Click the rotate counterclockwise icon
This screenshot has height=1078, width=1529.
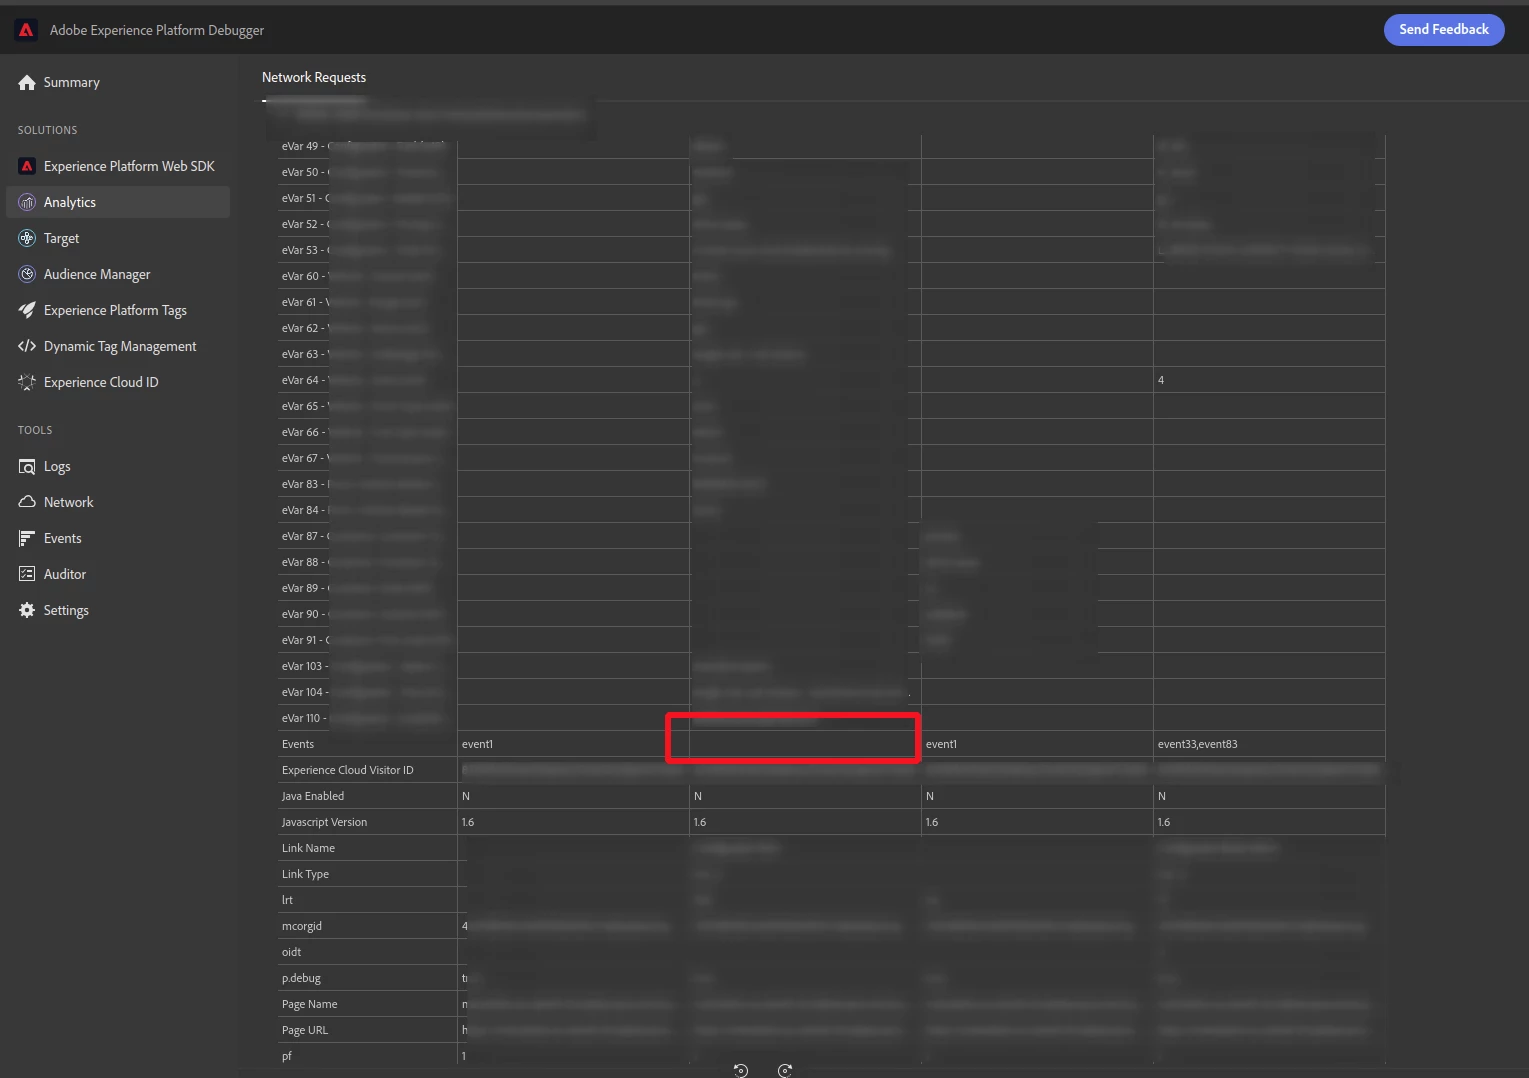click(741, 1070)
